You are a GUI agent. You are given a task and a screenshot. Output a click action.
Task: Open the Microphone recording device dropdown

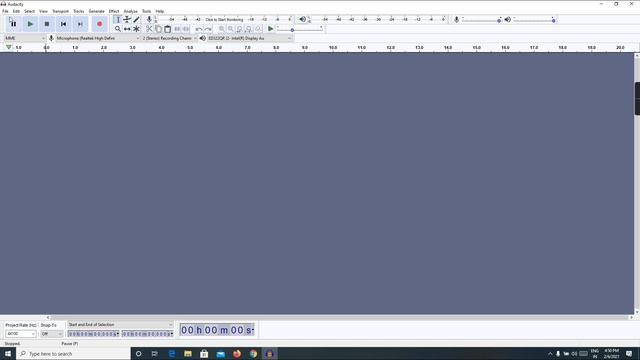click(x=98, y=38)
